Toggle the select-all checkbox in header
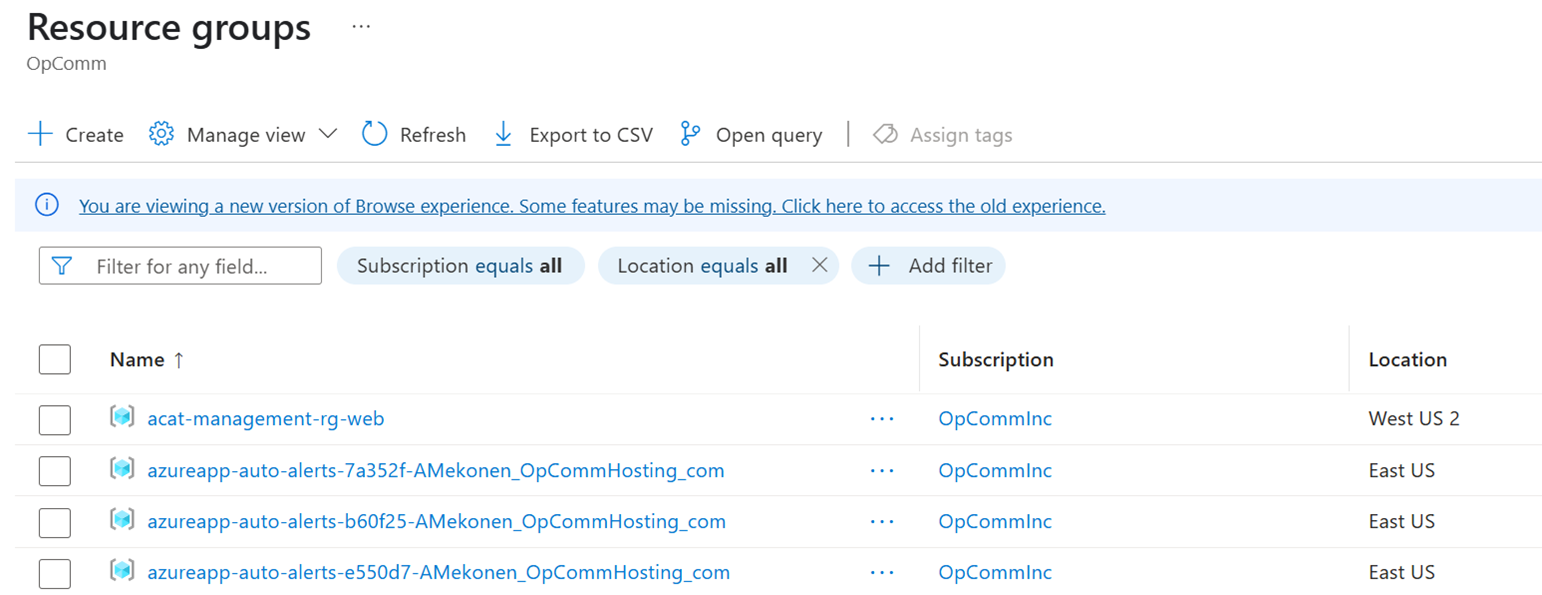Viewport: 1542px width, 595px height. click(x=55, y=359)
